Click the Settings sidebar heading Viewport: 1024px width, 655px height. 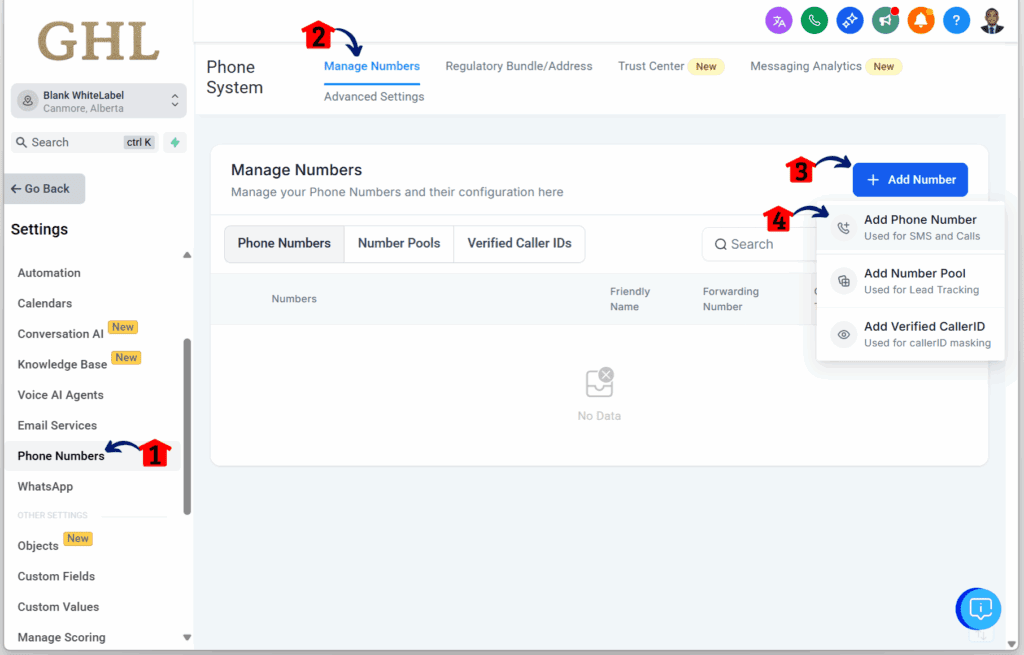(x=39, y=229)
